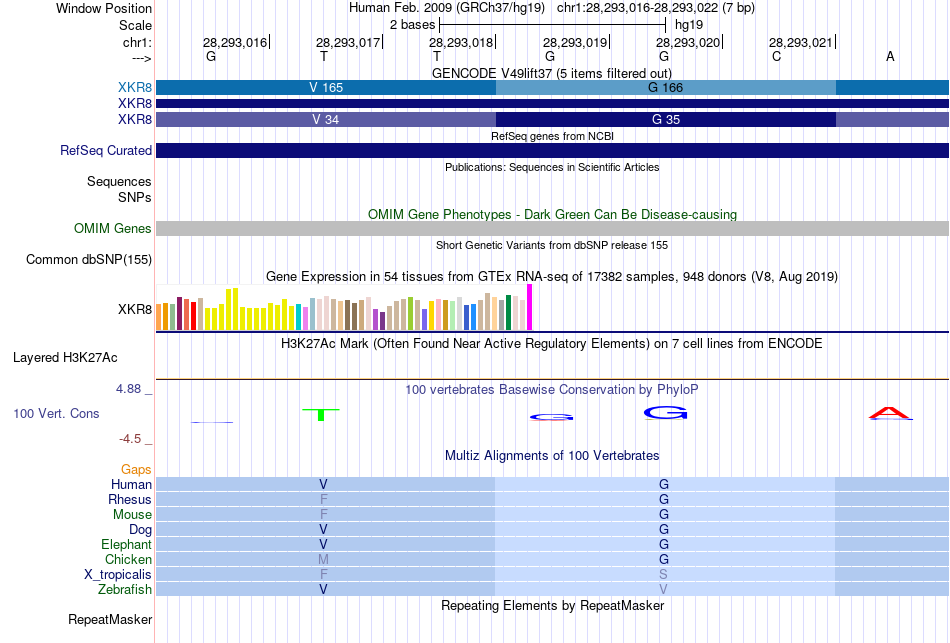
Task: Click Multiz Alignments of 100 Vertebrates title
Action: point(552,455)
